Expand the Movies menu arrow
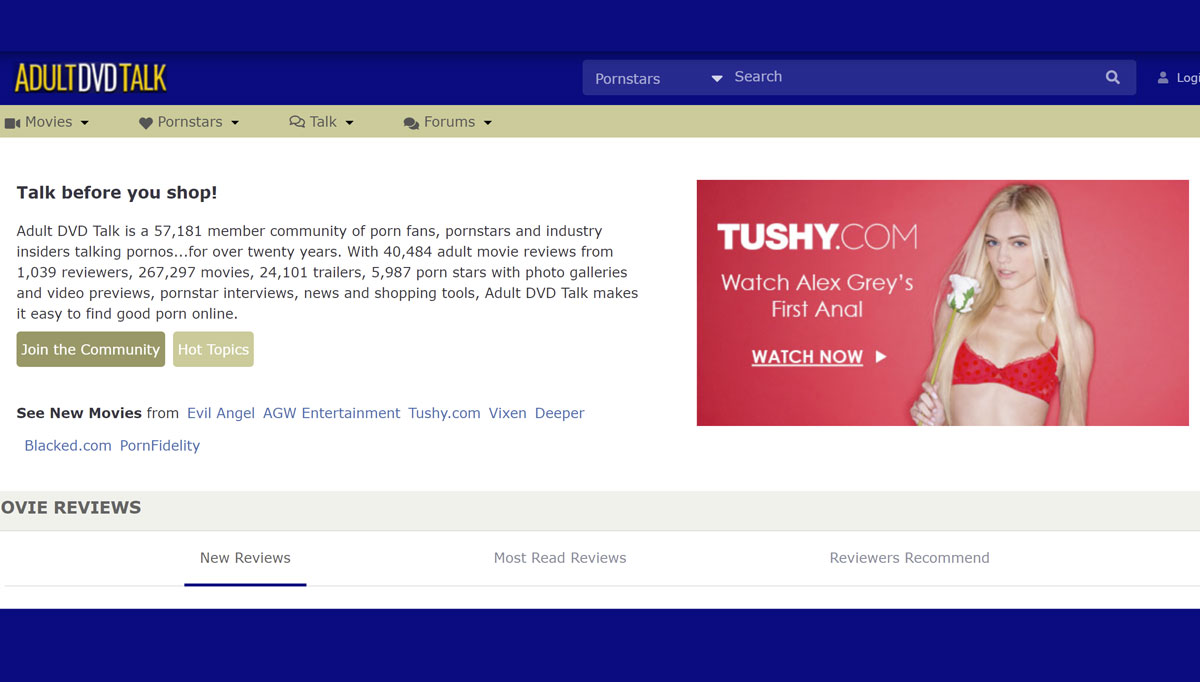This screenshot has height=682, width=1200. pyautogui.click(x=85, y=123)
